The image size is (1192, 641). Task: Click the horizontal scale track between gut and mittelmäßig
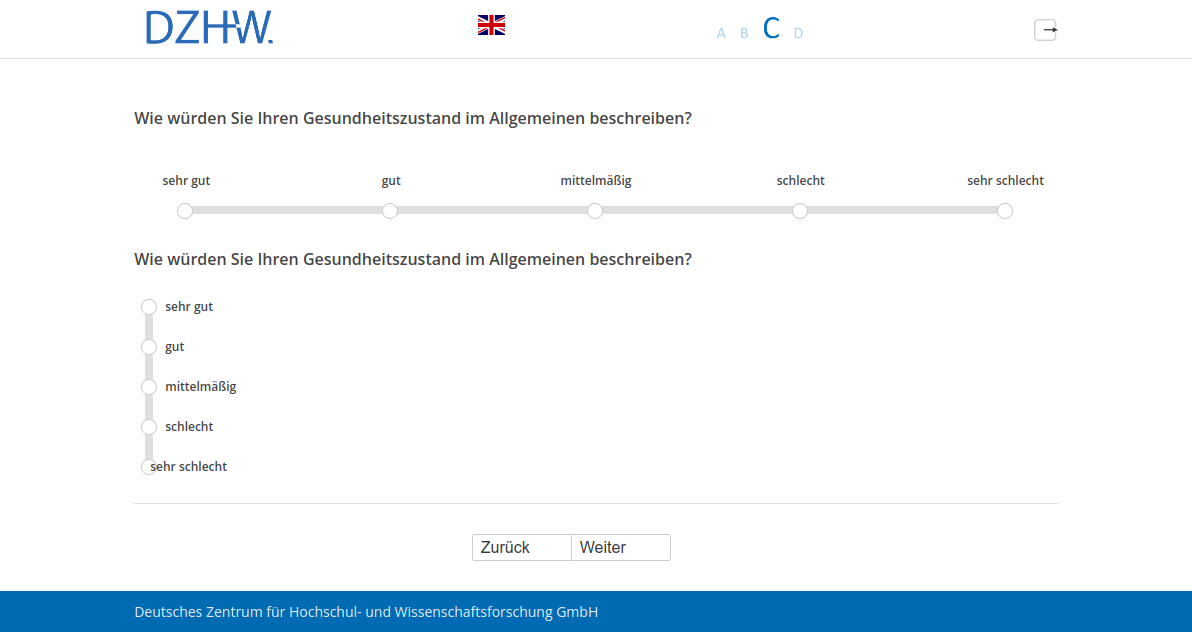[x=492, y=211]
